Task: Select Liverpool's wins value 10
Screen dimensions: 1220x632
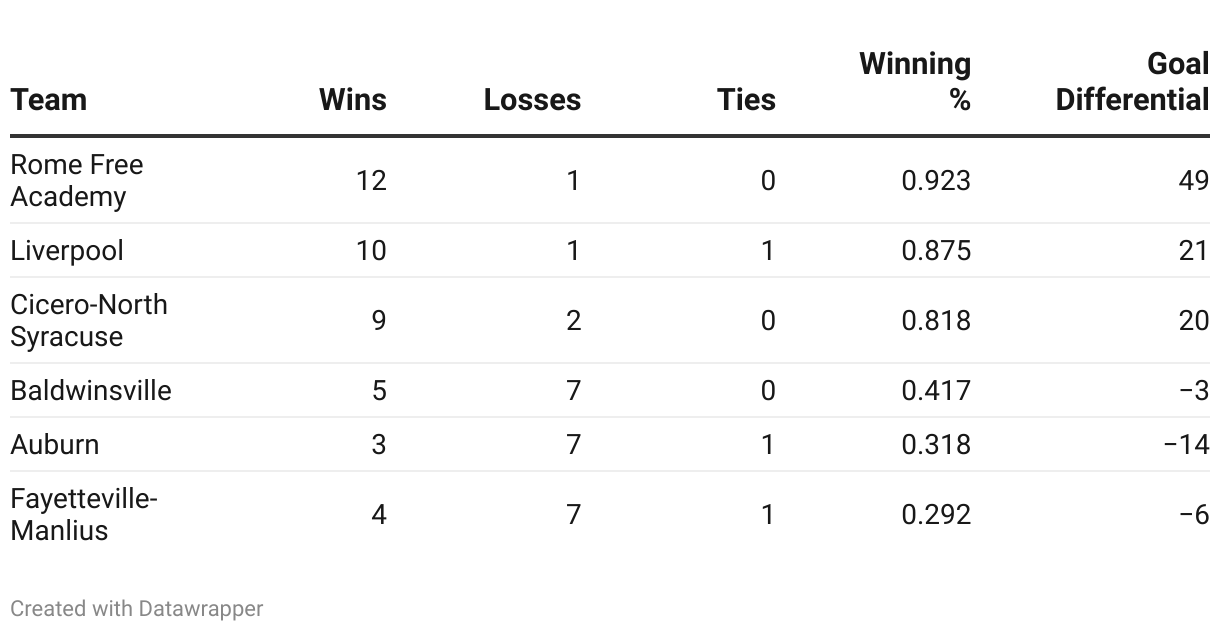Action: click(371, 250)
